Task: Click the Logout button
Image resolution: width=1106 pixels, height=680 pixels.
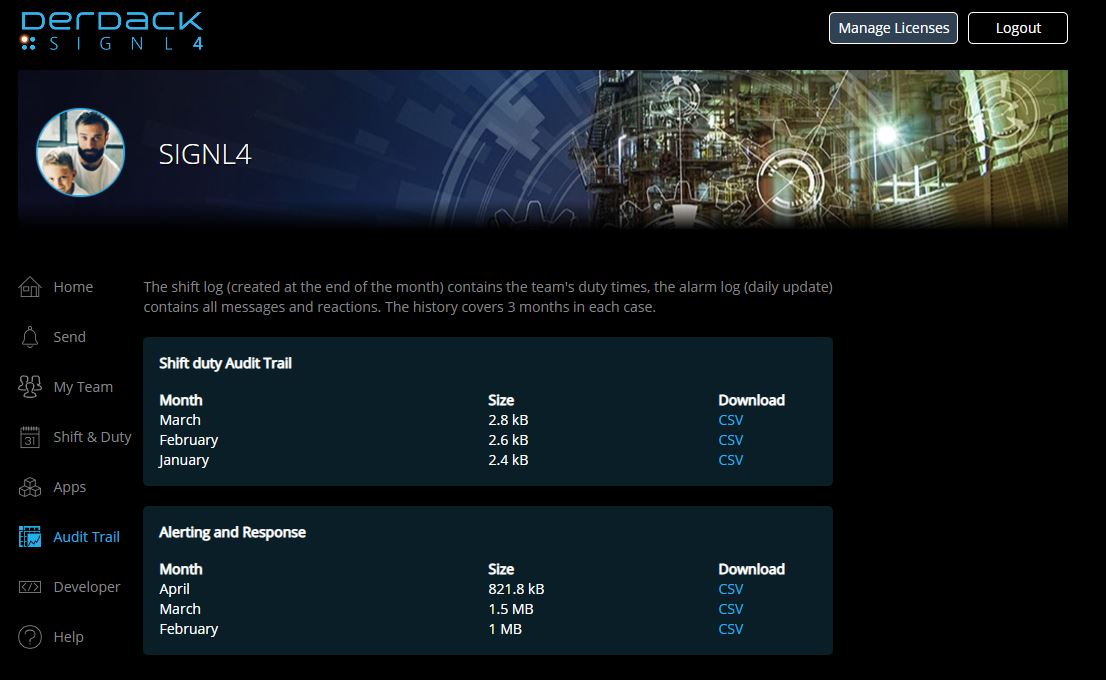Action: [1018, 28]
